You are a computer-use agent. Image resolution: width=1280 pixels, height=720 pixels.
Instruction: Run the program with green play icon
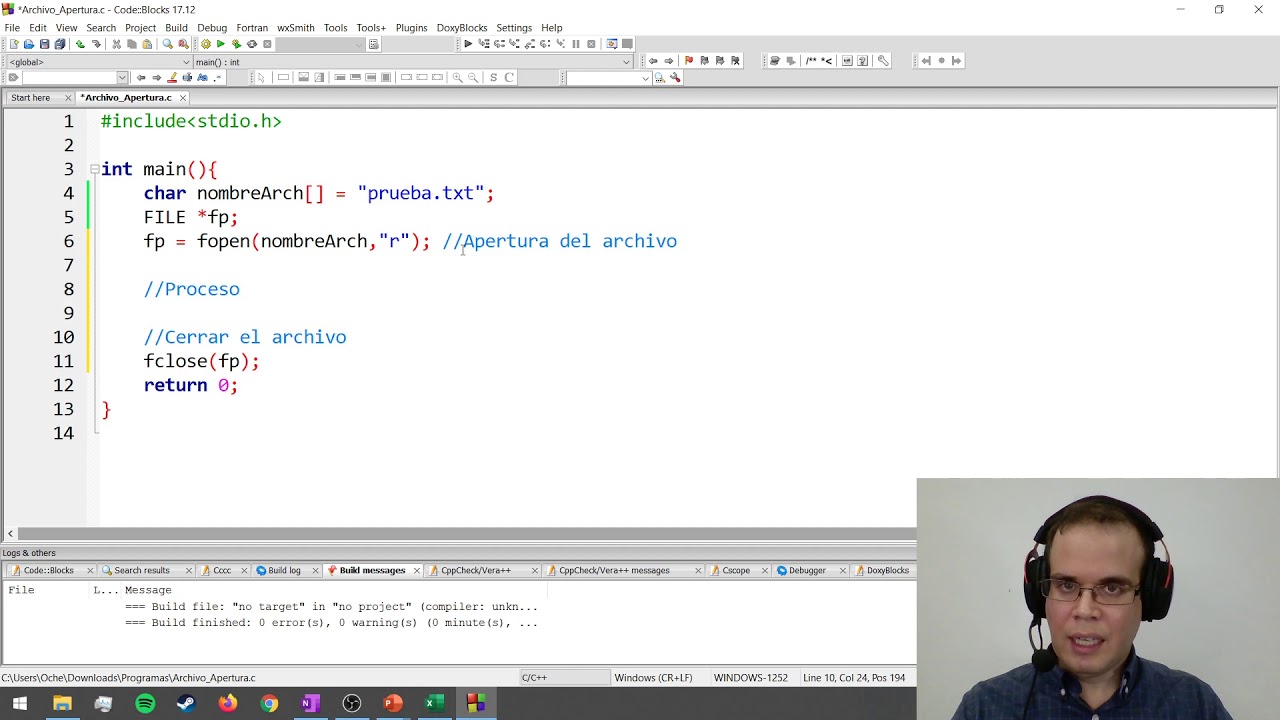pos(221,44)
